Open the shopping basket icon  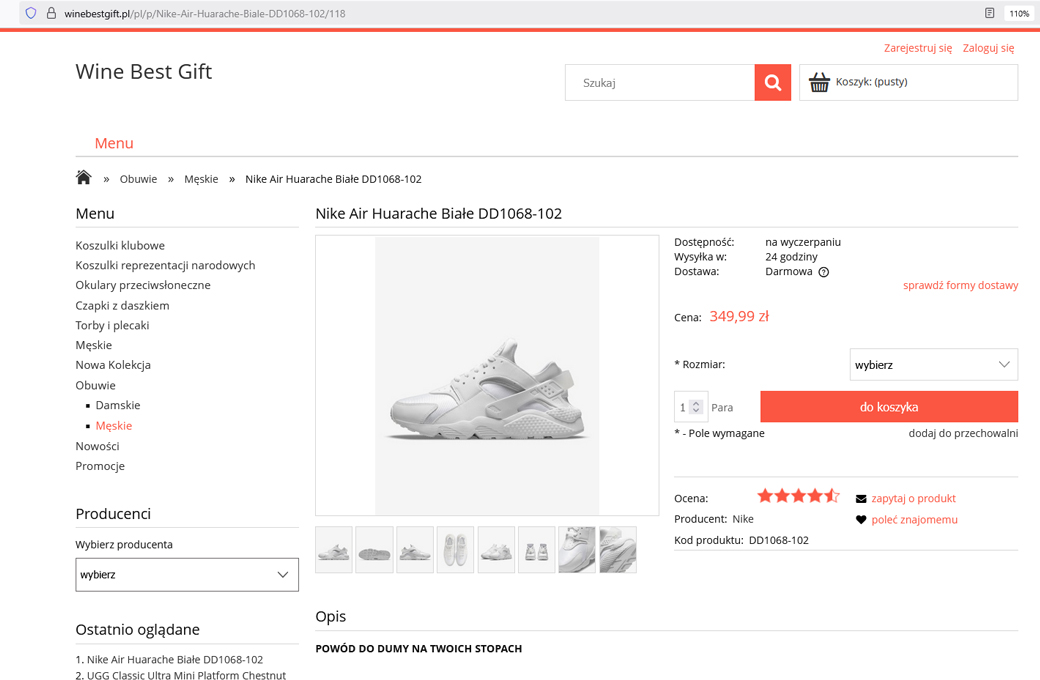point(819,82)
